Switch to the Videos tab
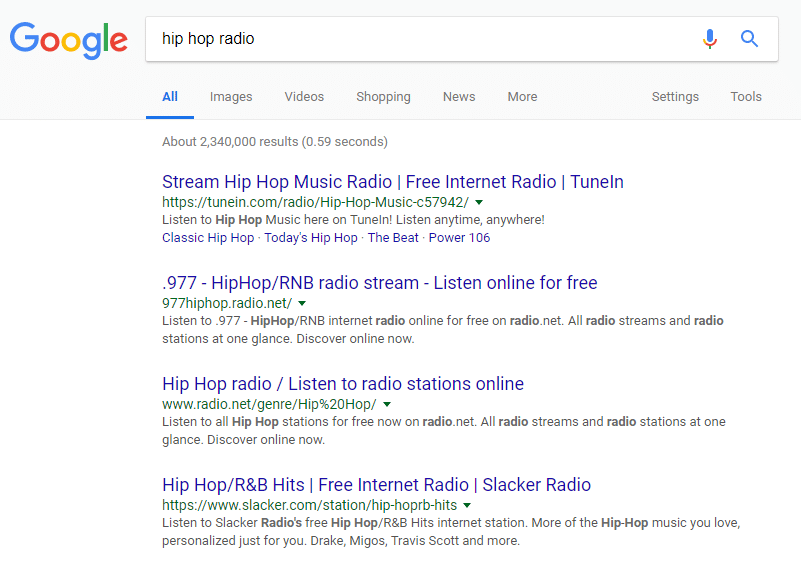 pos(304,97)
